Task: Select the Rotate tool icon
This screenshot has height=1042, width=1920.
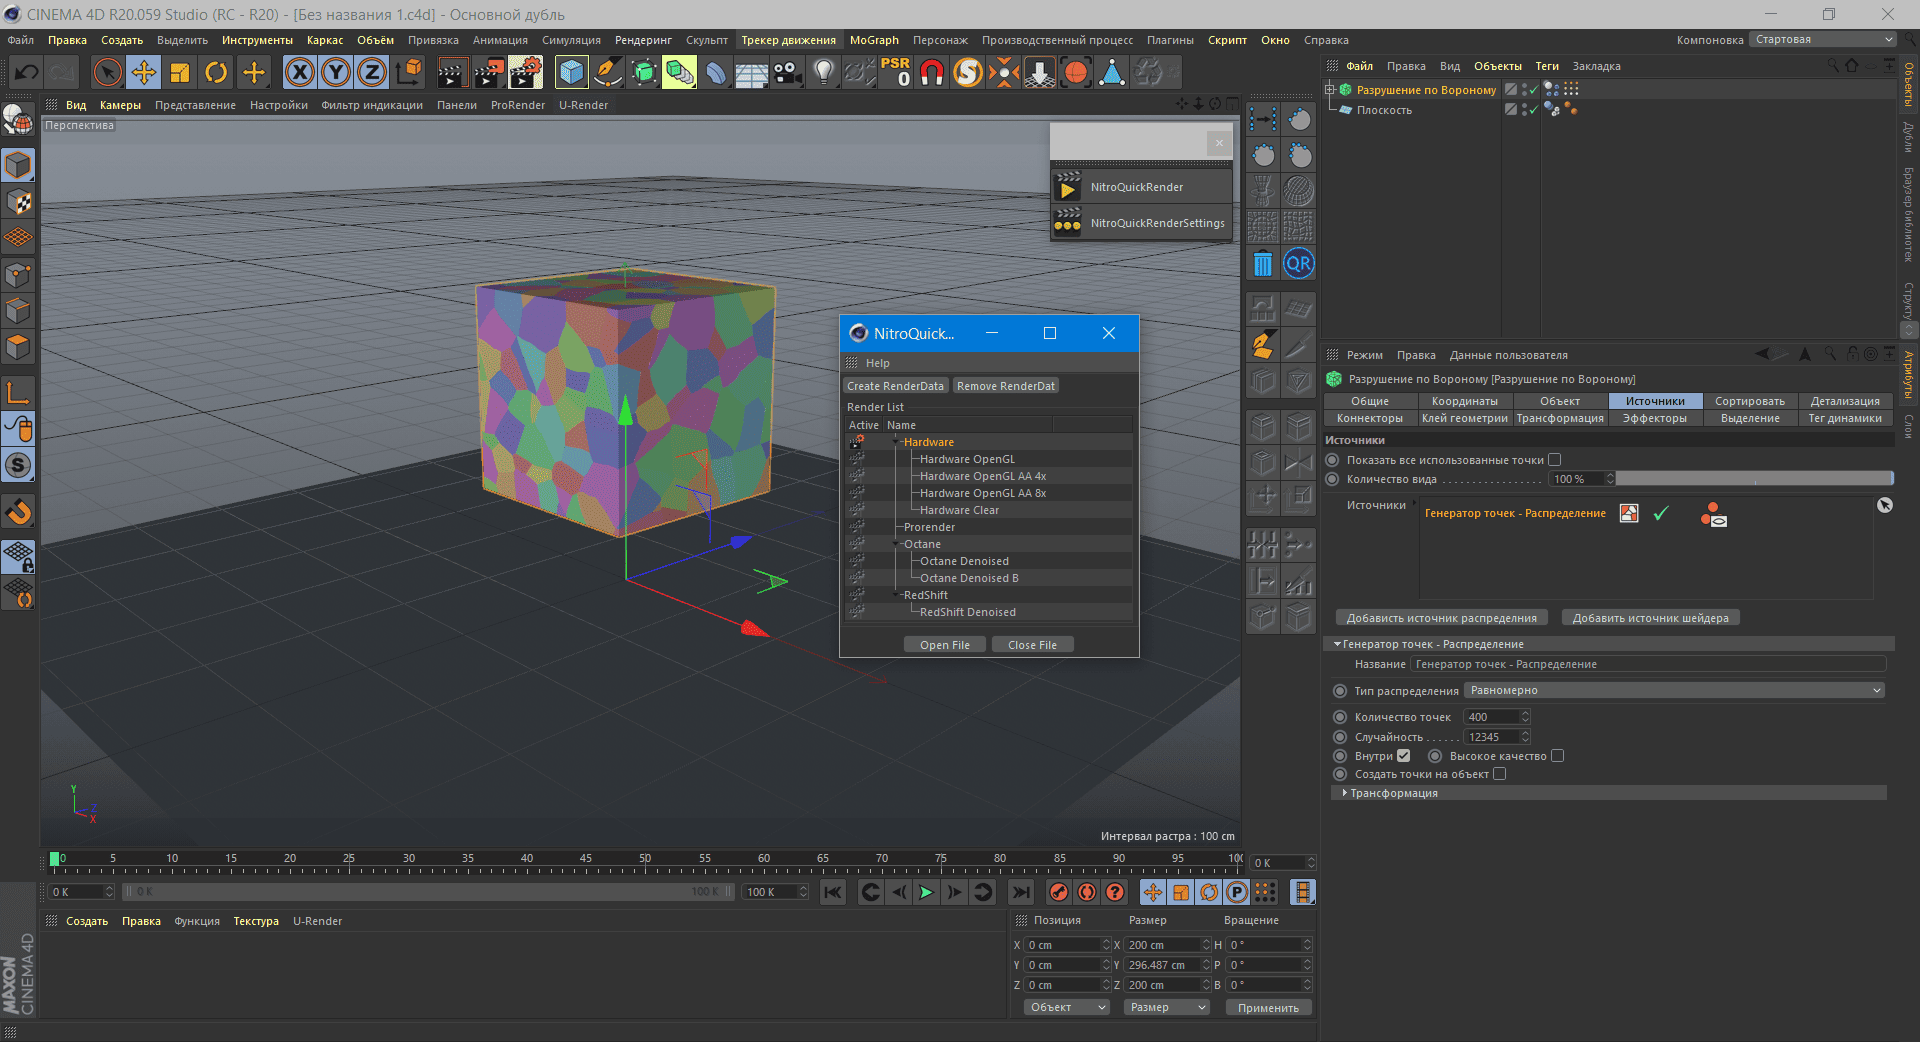Action: pyautogui.click(x=216, y=72)
